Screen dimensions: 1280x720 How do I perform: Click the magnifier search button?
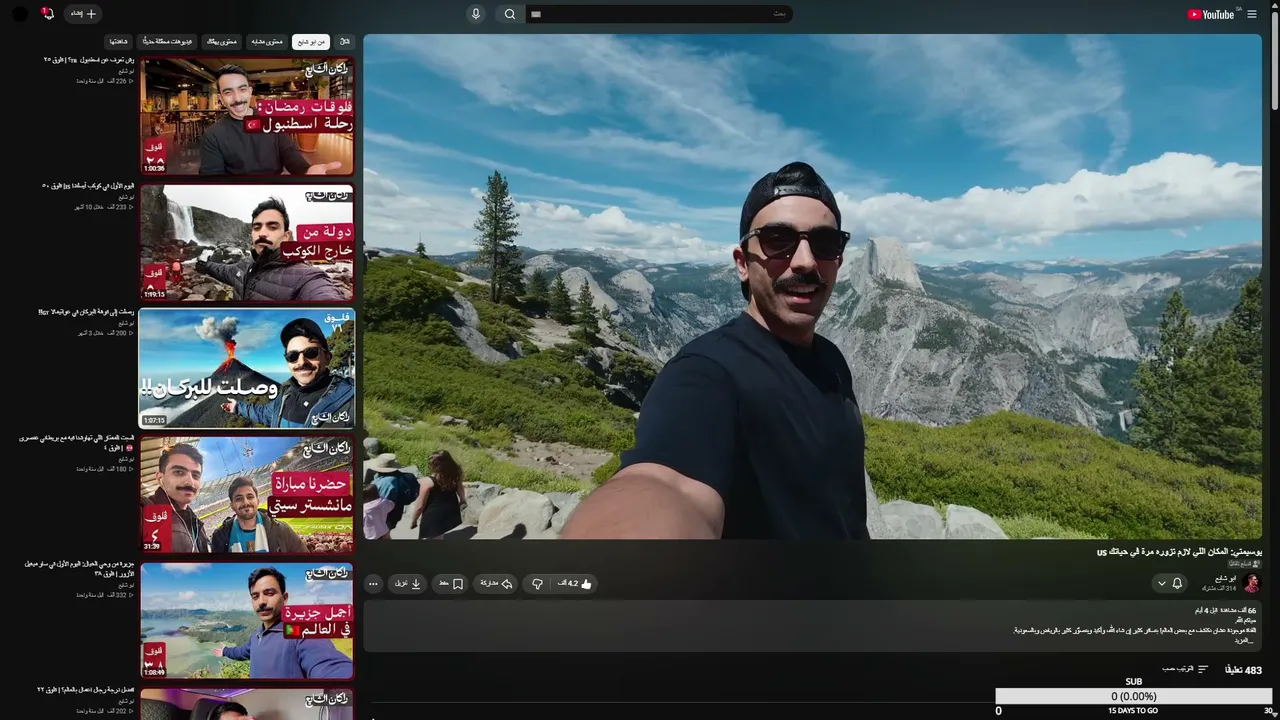510,14
